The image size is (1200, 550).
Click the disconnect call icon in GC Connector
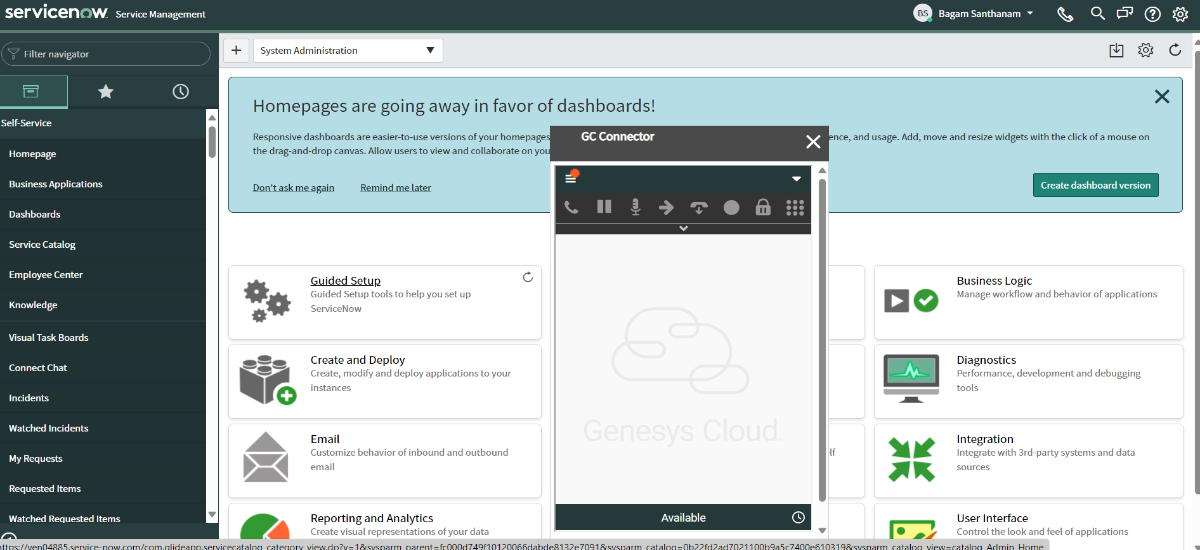pyautogui.click(x=699, y=207)
